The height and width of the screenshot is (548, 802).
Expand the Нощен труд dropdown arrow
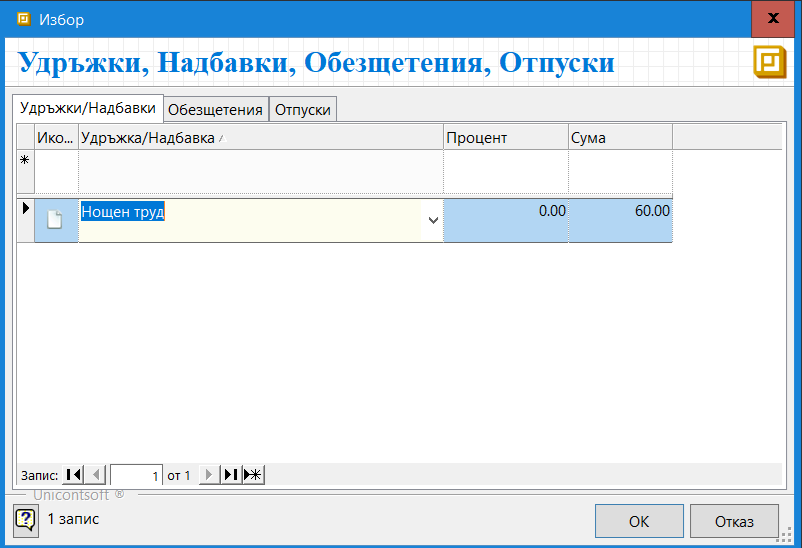coord(433,220)
